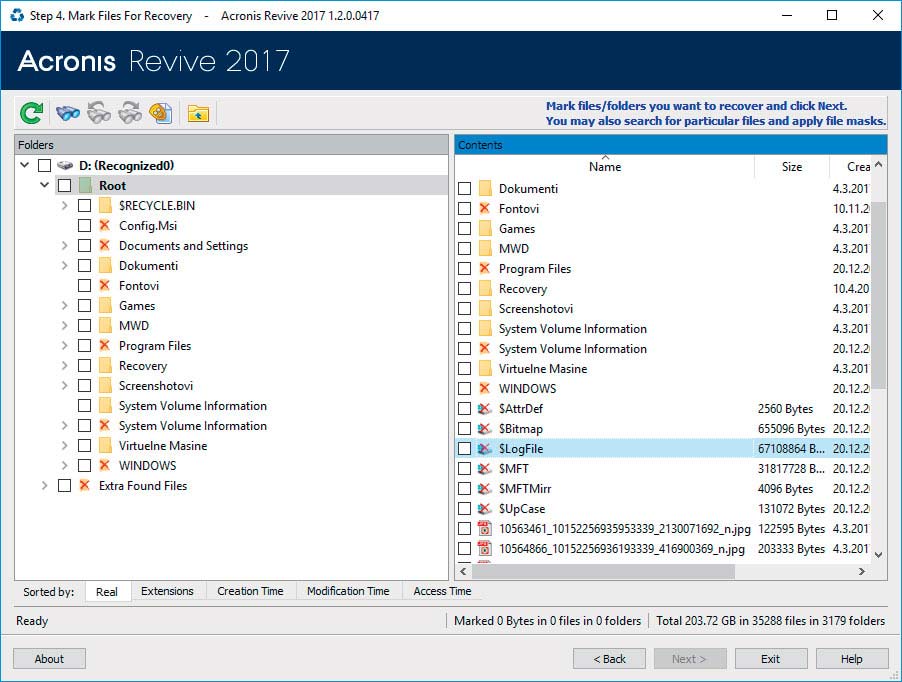This screenshot has height=682, width=902.
Task: Switch to the Extensions sorting tab
Action: (x=167, y=591)
